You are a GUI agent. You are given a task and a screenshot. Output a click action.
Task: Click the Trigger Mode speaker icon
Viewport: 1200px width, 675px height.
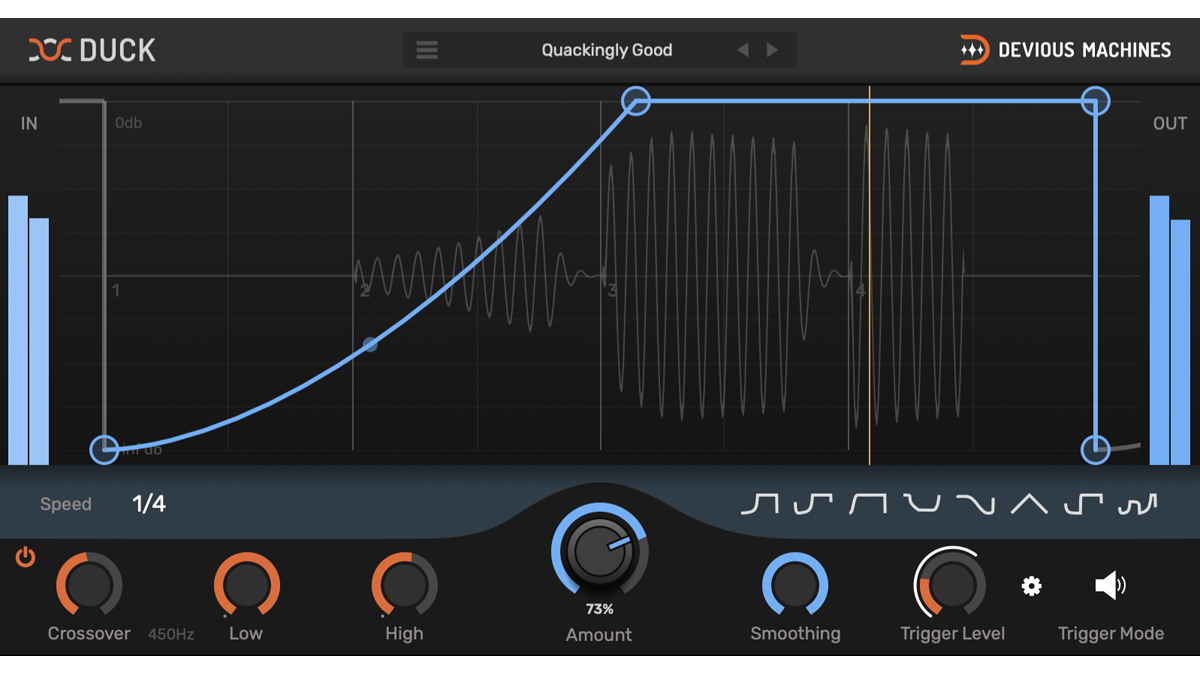(1110, 587)
